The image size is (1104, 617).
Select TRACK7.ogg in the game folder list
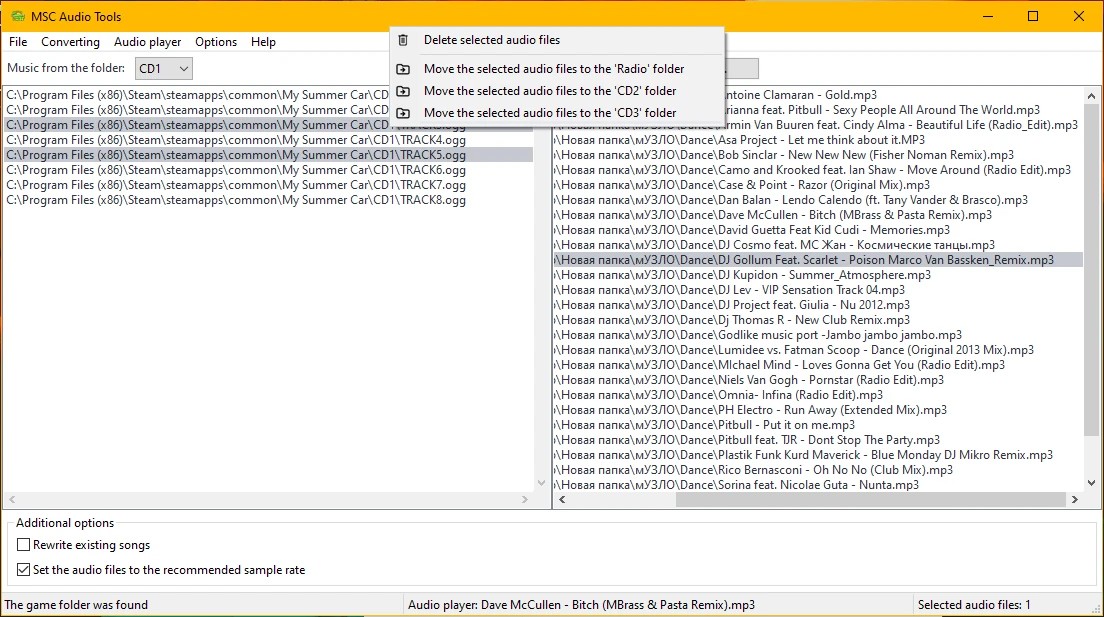268,185
